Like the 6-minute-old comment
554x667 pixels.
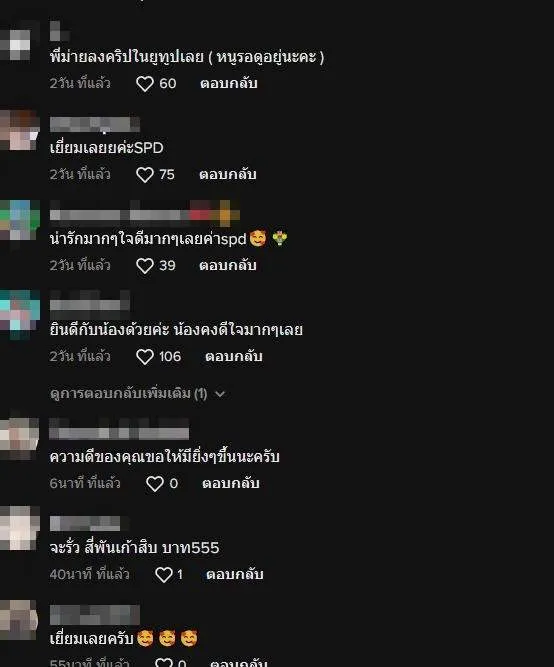[155, 484]
